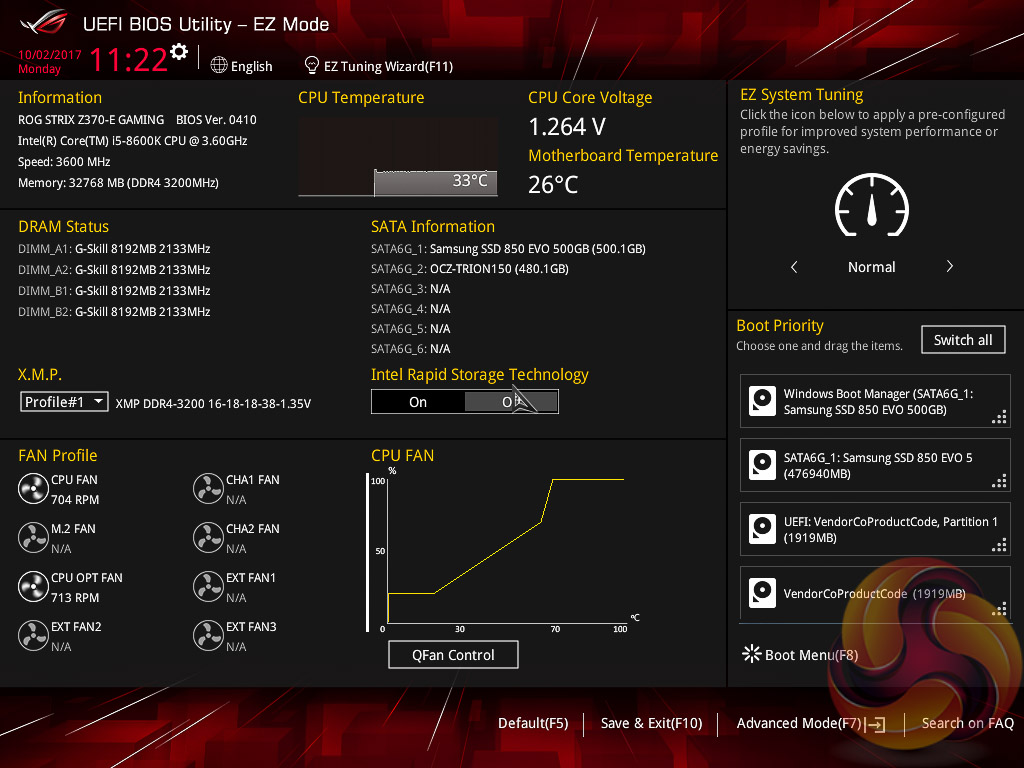Click SATA6G_1 Samsung SSD 850 EVO row
1024x768 pixels.
(x=508, y=249)
